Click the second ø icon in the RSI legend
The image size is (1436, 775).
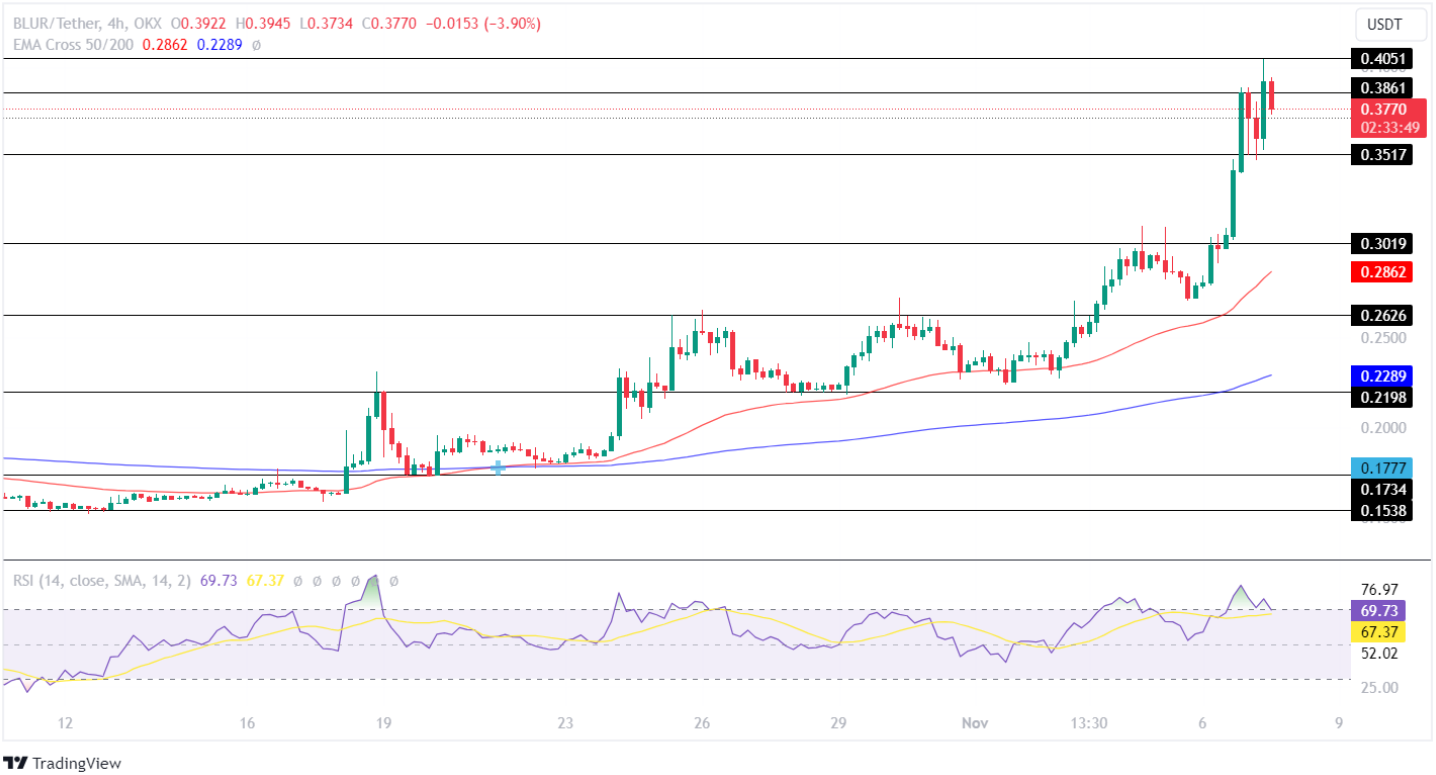(x=317, y=579)
